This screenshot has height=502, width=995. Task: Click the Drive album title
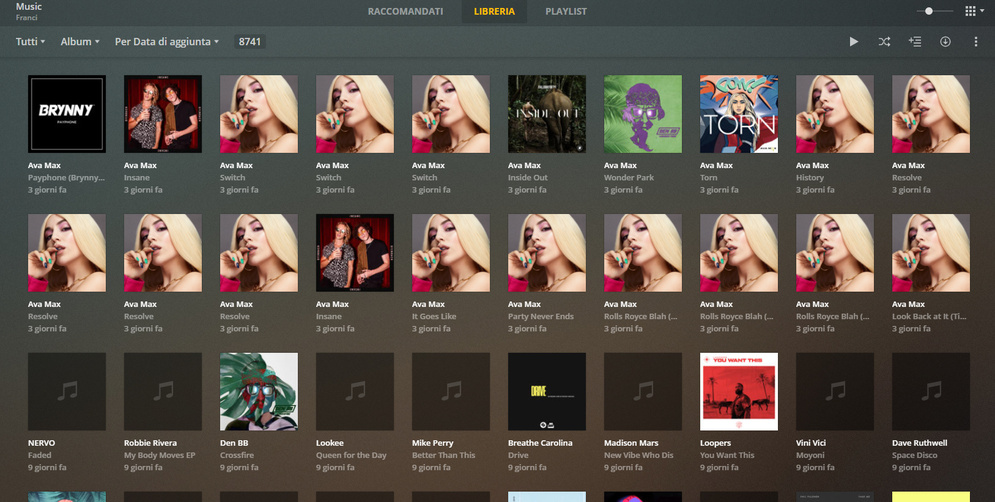coord(518,455)
